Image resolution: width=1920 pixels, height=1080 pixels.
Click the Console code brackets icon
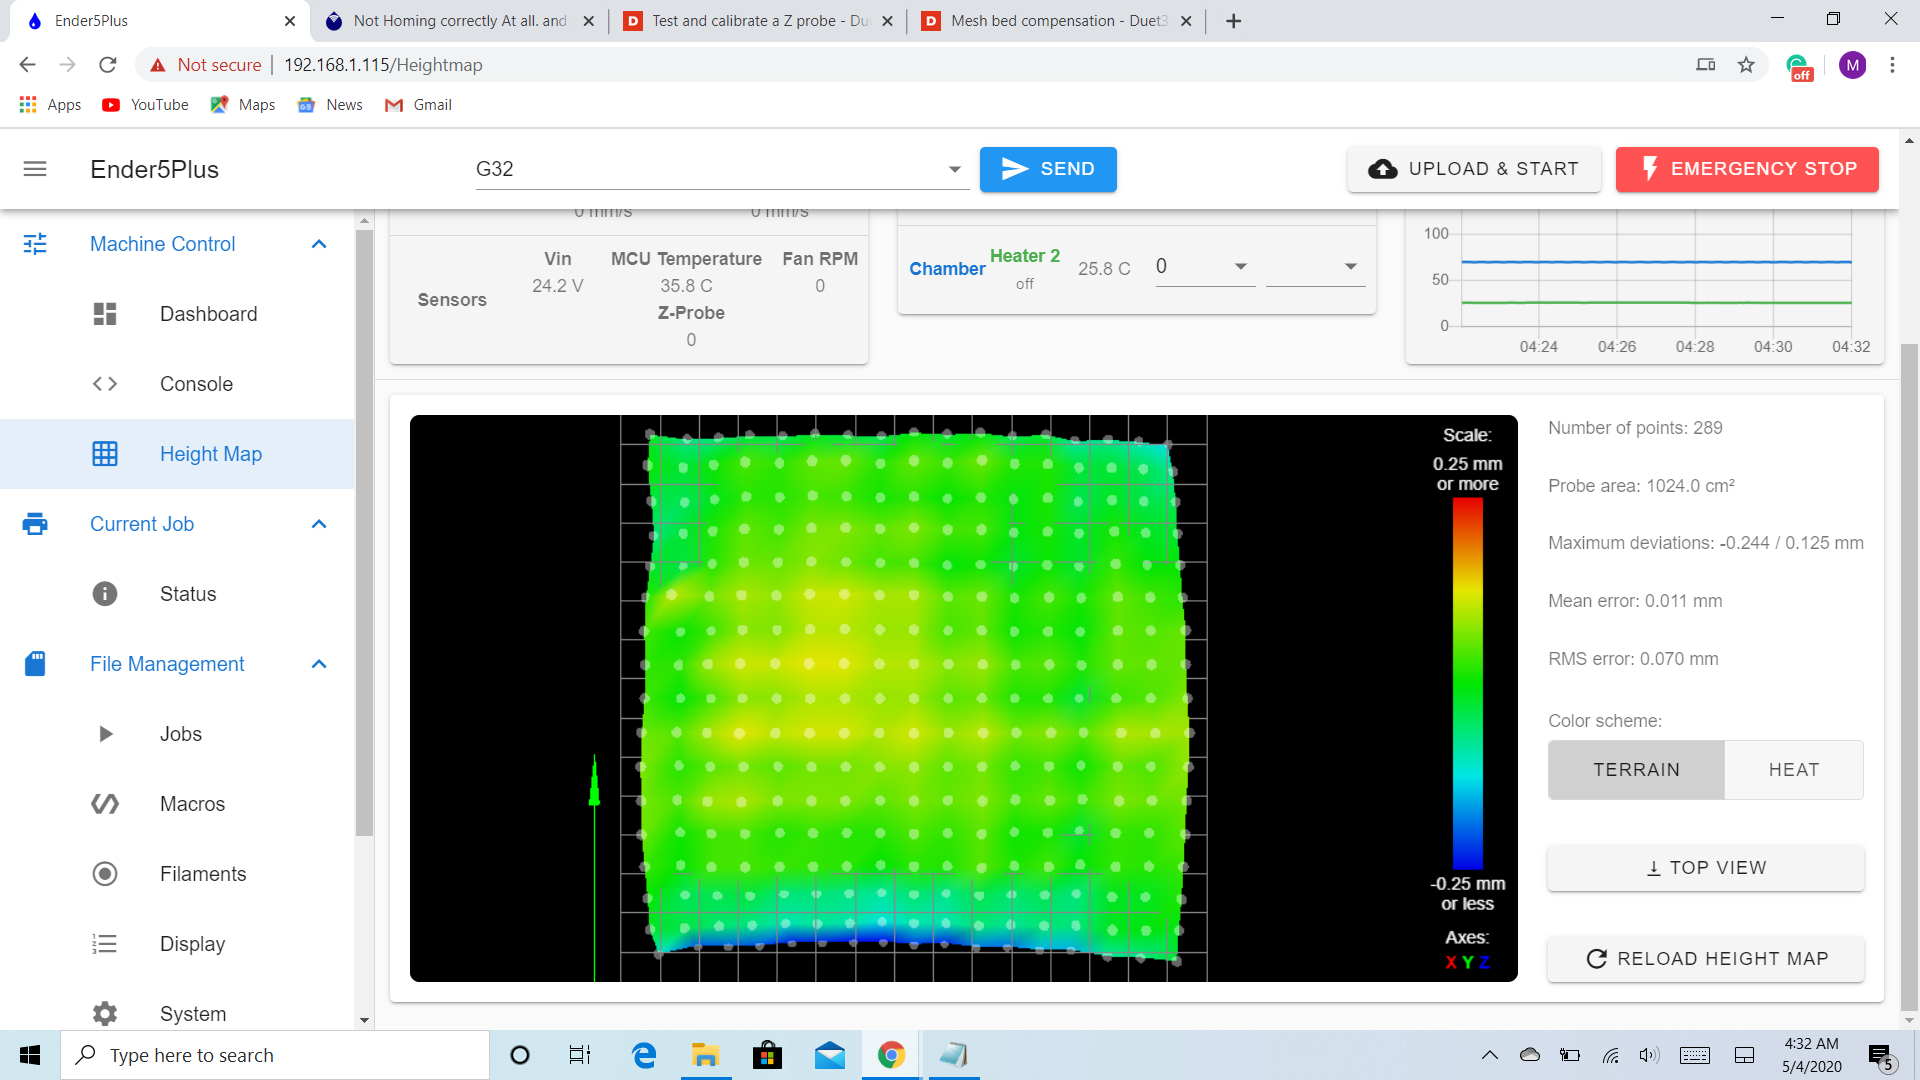(105, 384)
